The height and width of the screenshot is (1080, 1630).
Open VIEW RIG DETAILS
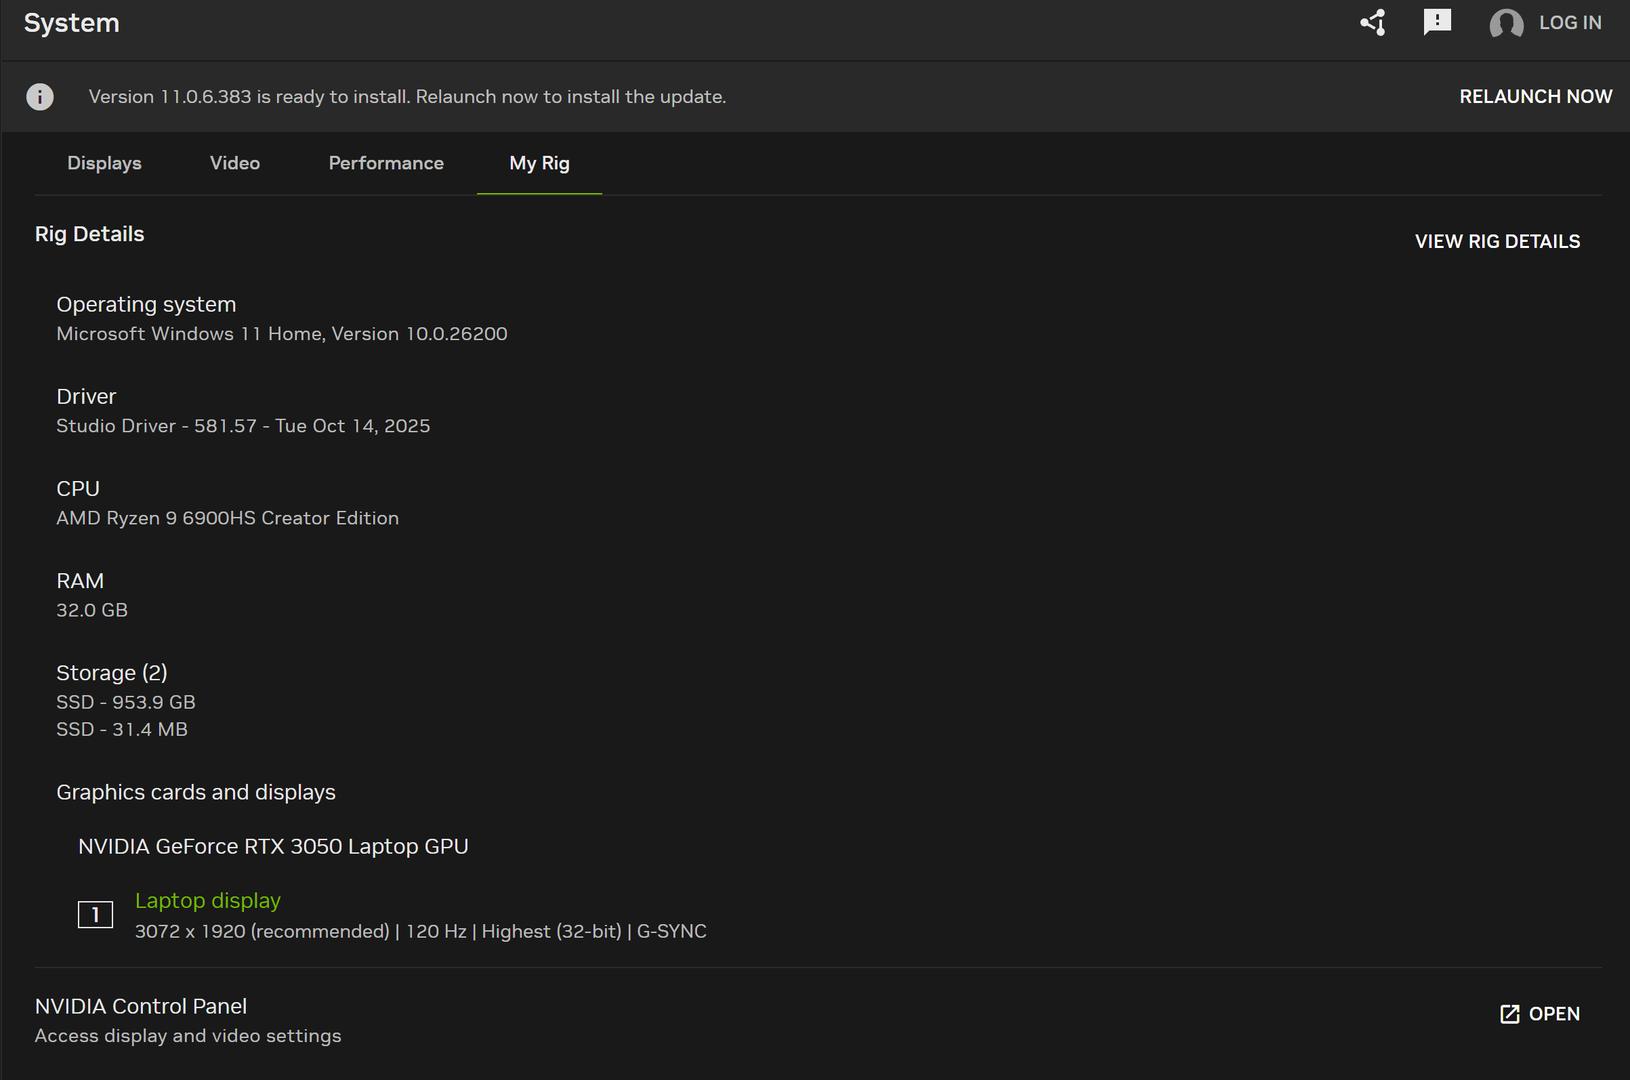1497,242
